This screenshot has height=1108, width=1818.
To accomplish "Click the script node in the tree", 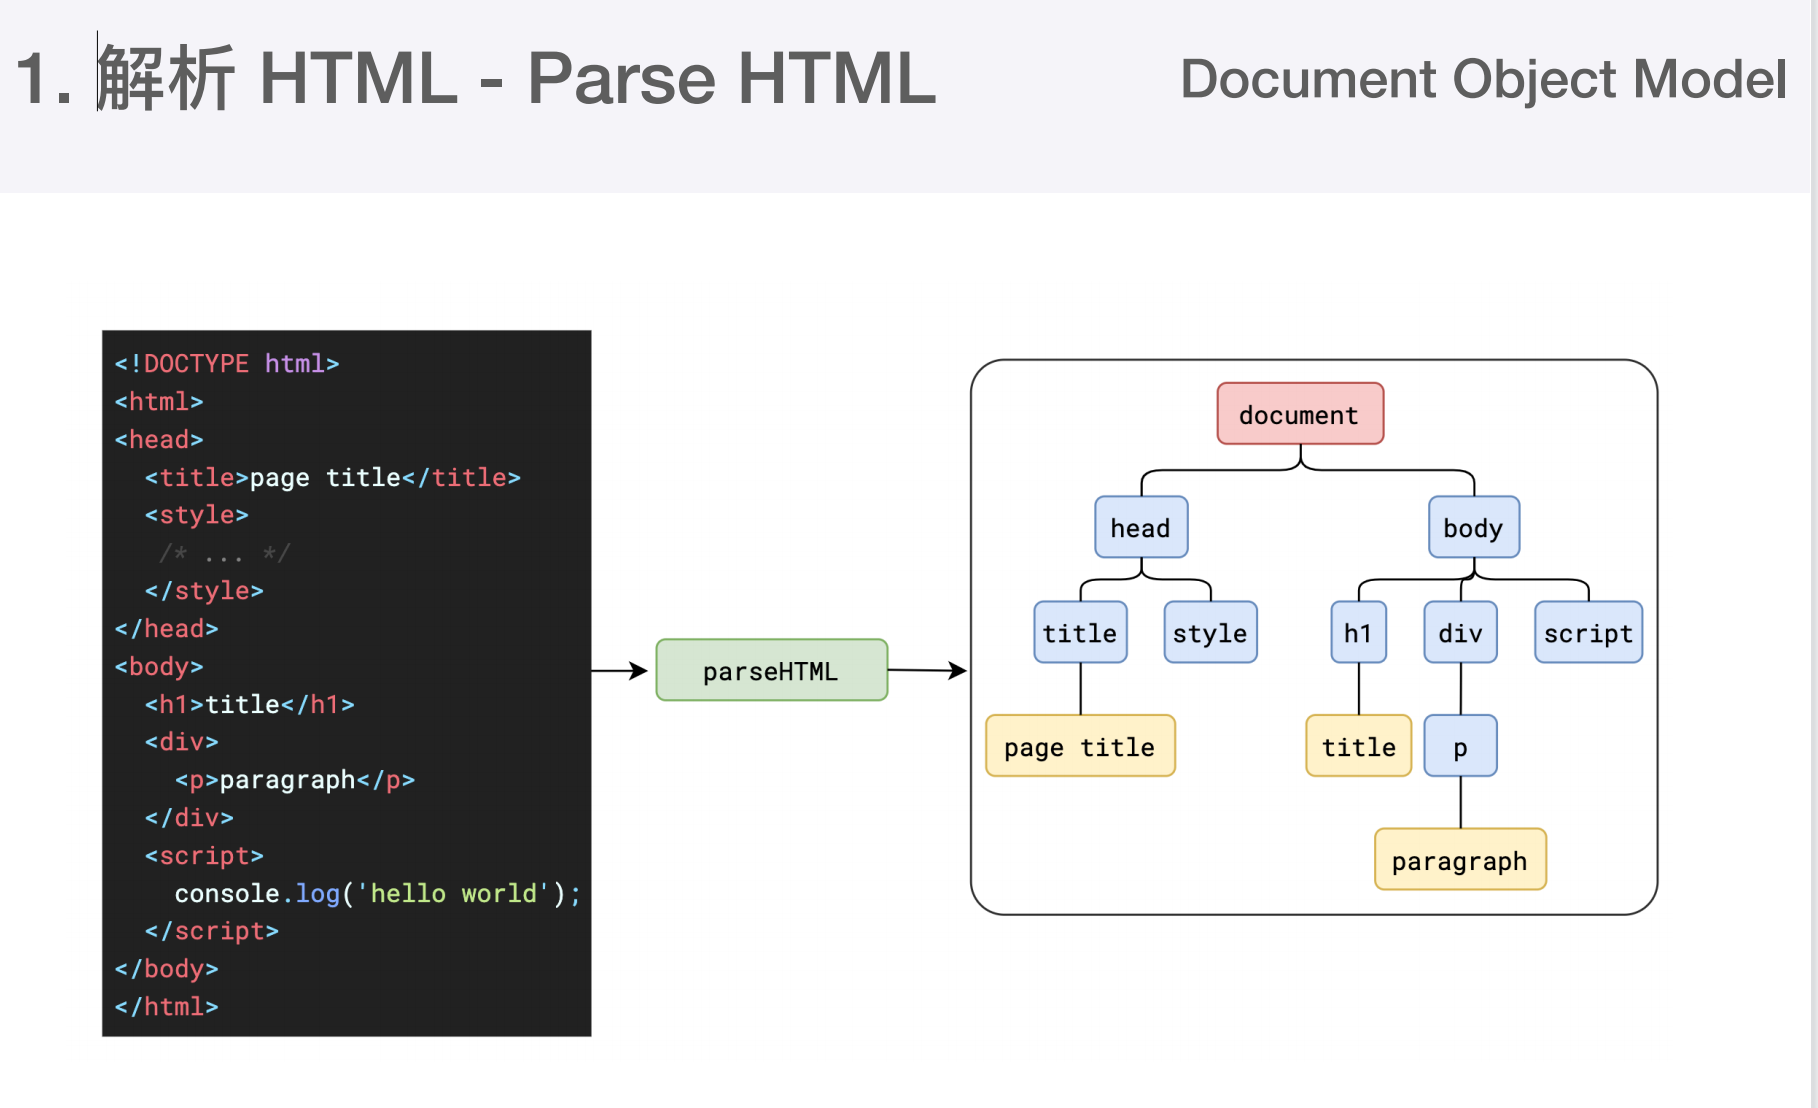I will click(1588, 632).
